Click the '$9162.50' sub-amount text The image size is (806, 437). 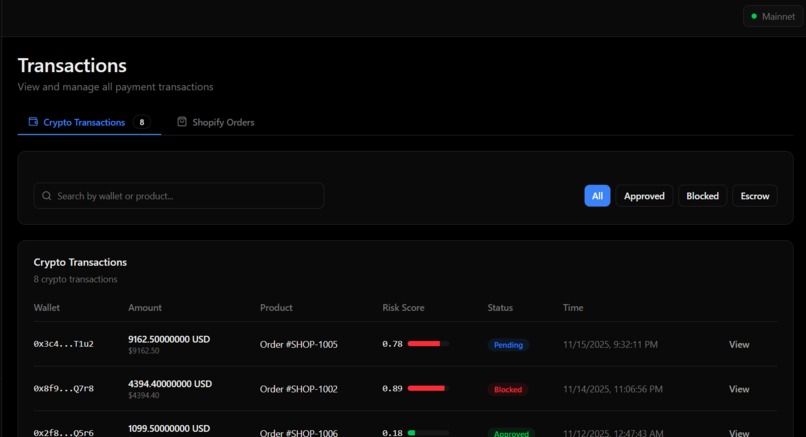click(144, 351)
